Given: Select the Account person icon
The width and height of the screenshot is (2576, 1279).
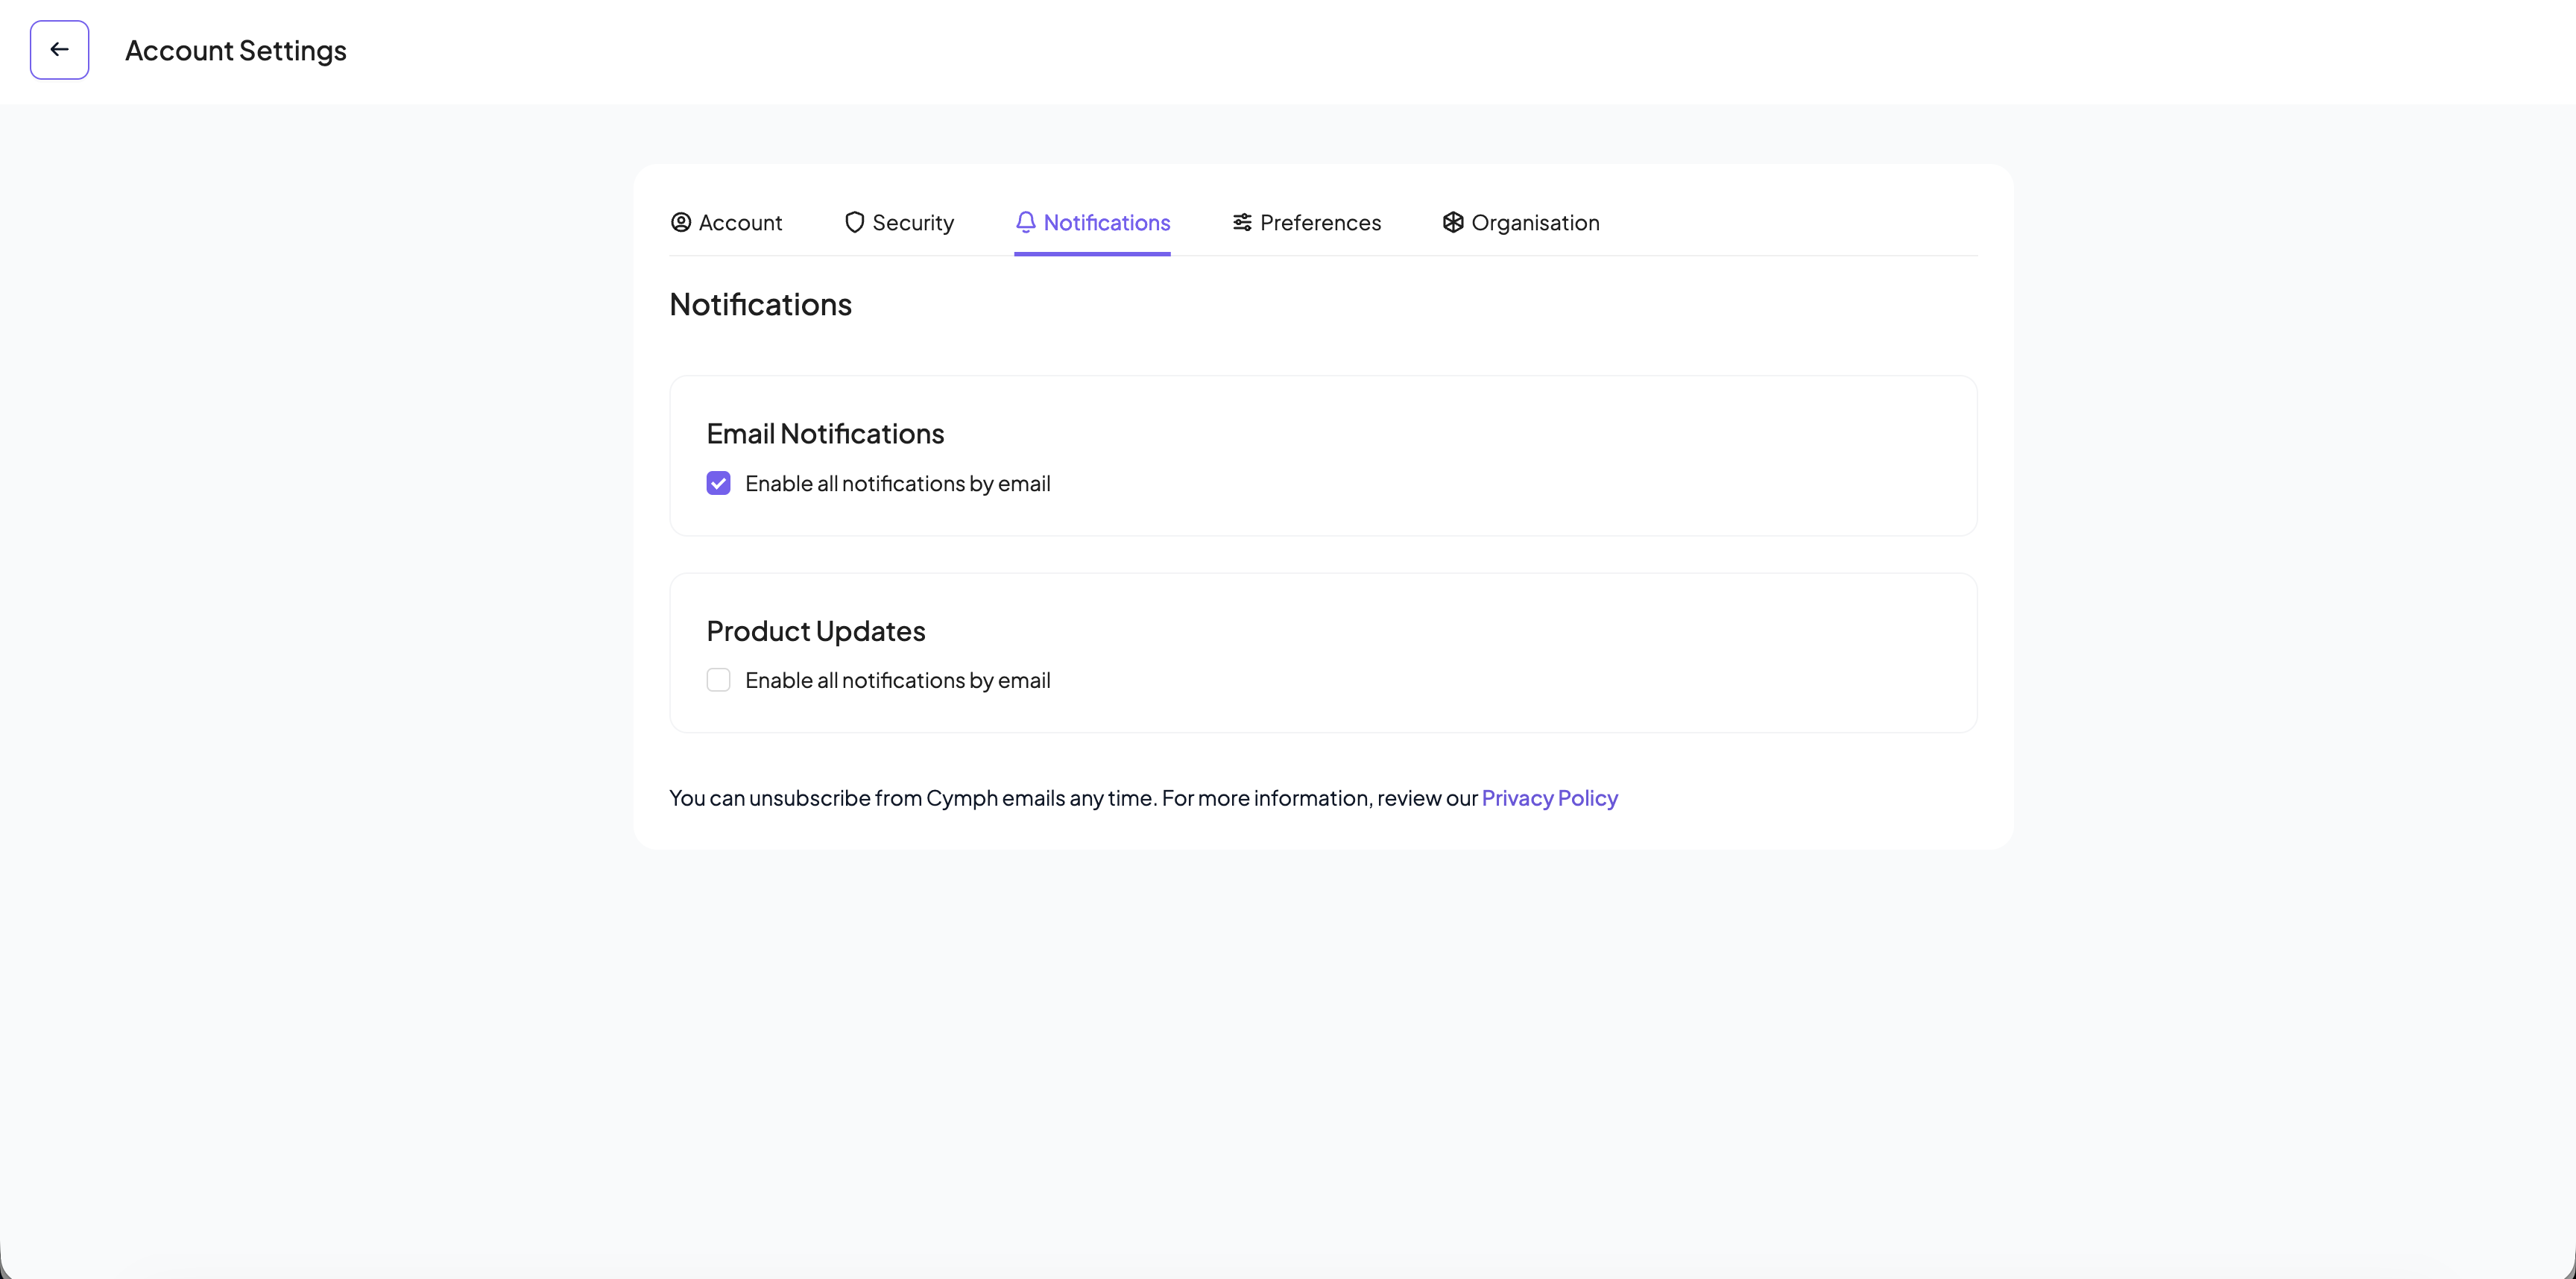Looking at the screenshot, I should pyautogui.click(x=681, y=222).
